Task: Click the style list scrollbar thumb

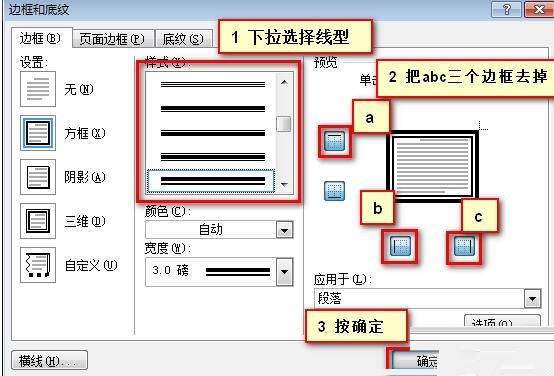Action: pos(284,124)
